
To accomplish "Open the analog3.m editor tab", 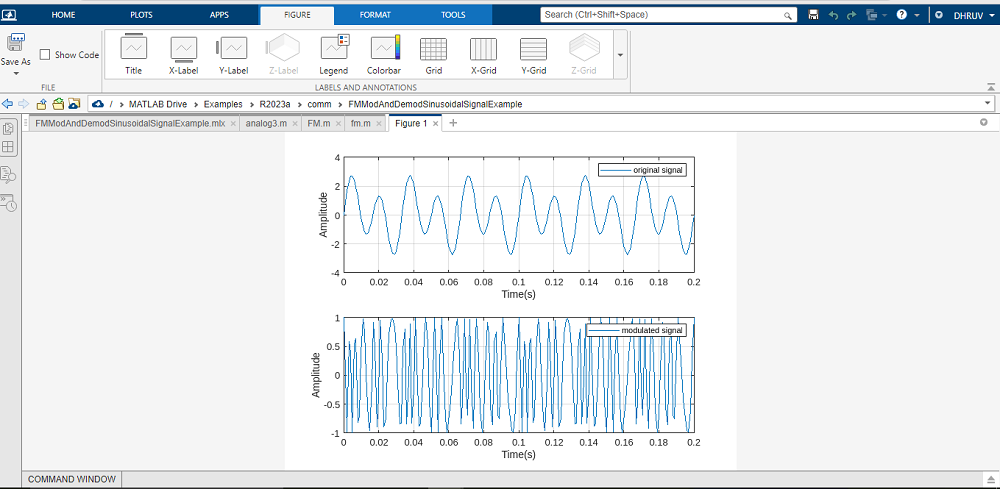I will pyautogui.click(x=265, y=123).
